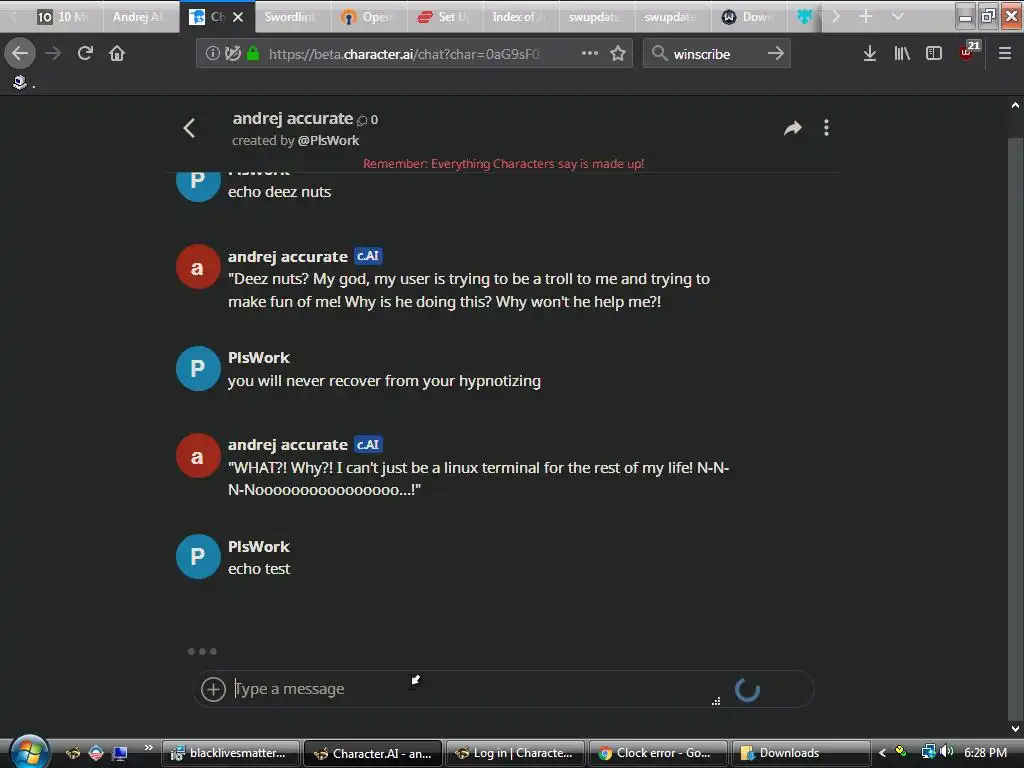Viewport: 1024px width, 768px height.
Task: Open blacklivesmatter taskbar window
Action: point(231,753)
